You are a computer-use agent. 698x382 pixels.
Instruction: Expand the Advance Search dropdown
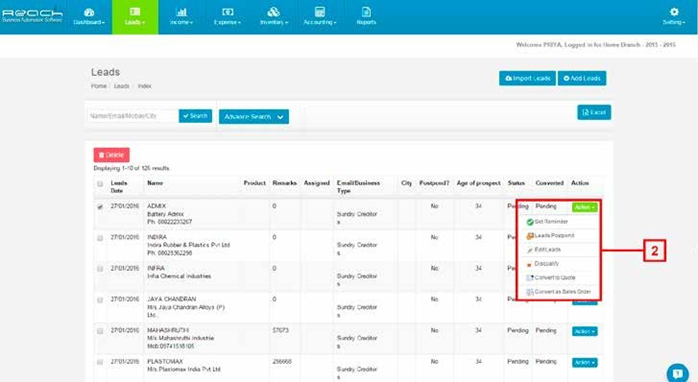click(x=254, y=117)
